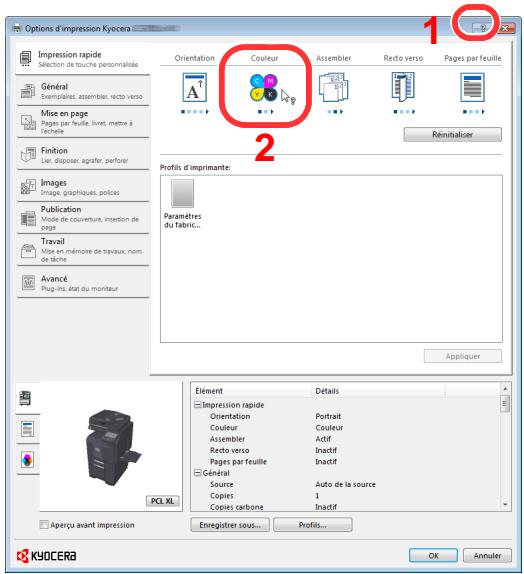The image size is (524, 574).
Task: Click the 'Portrait' detail value
Action: point(328,416)
